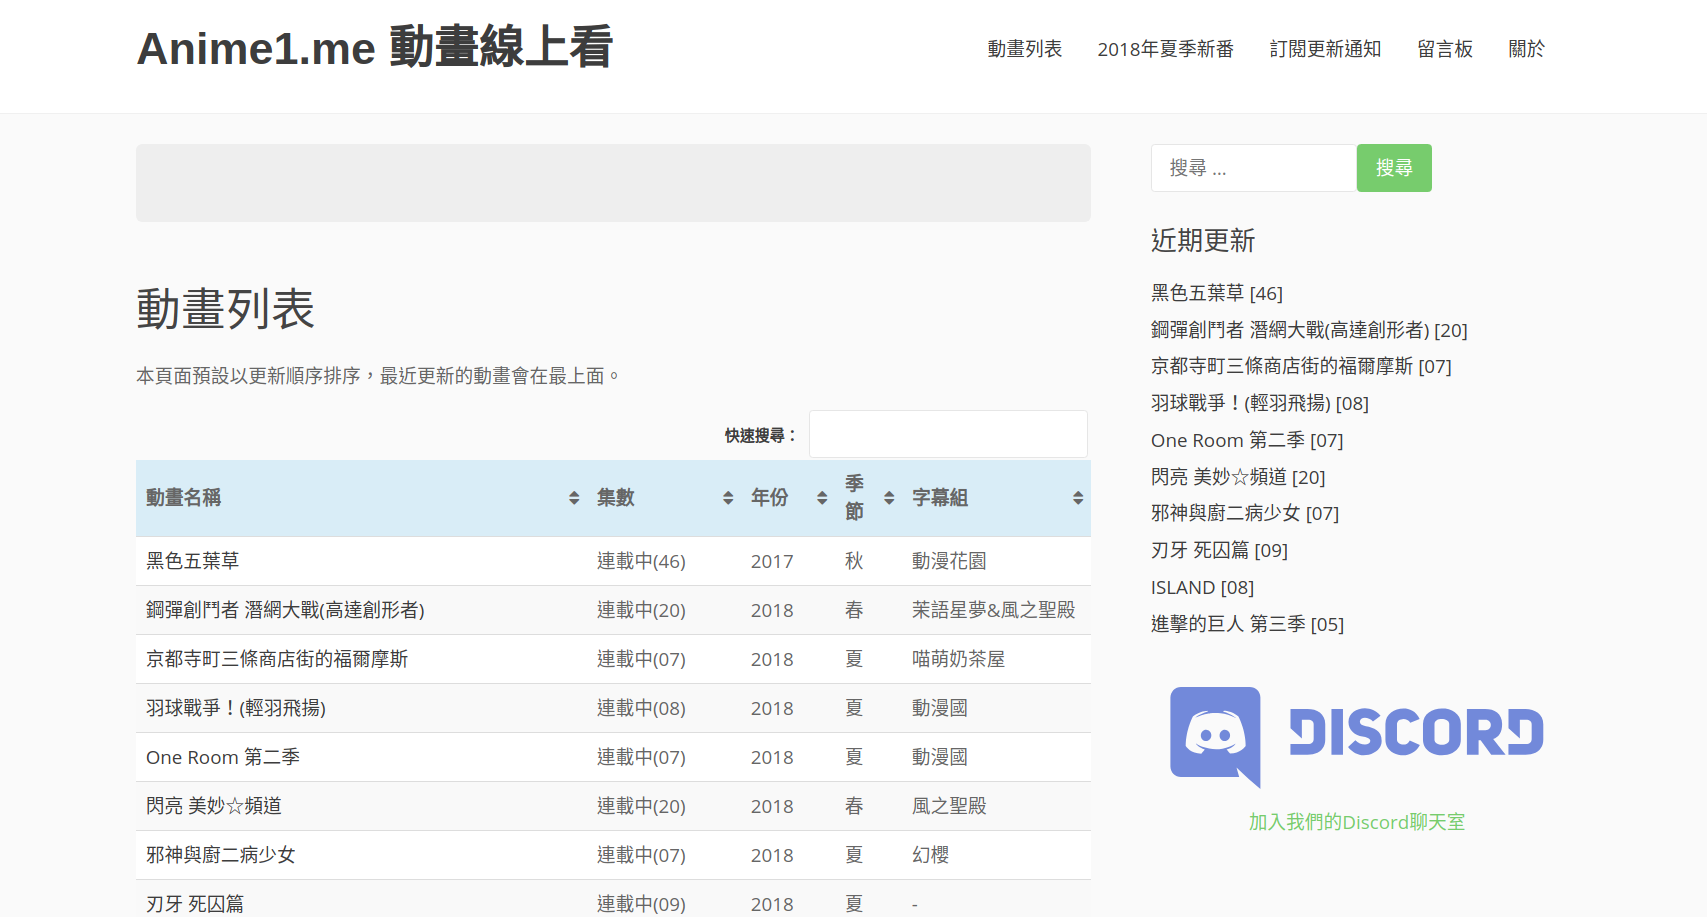Image resolution: width=1707 pixels, height=917 pixels.
Task: Sort table by 集數 column arrows
Action: 728,498
